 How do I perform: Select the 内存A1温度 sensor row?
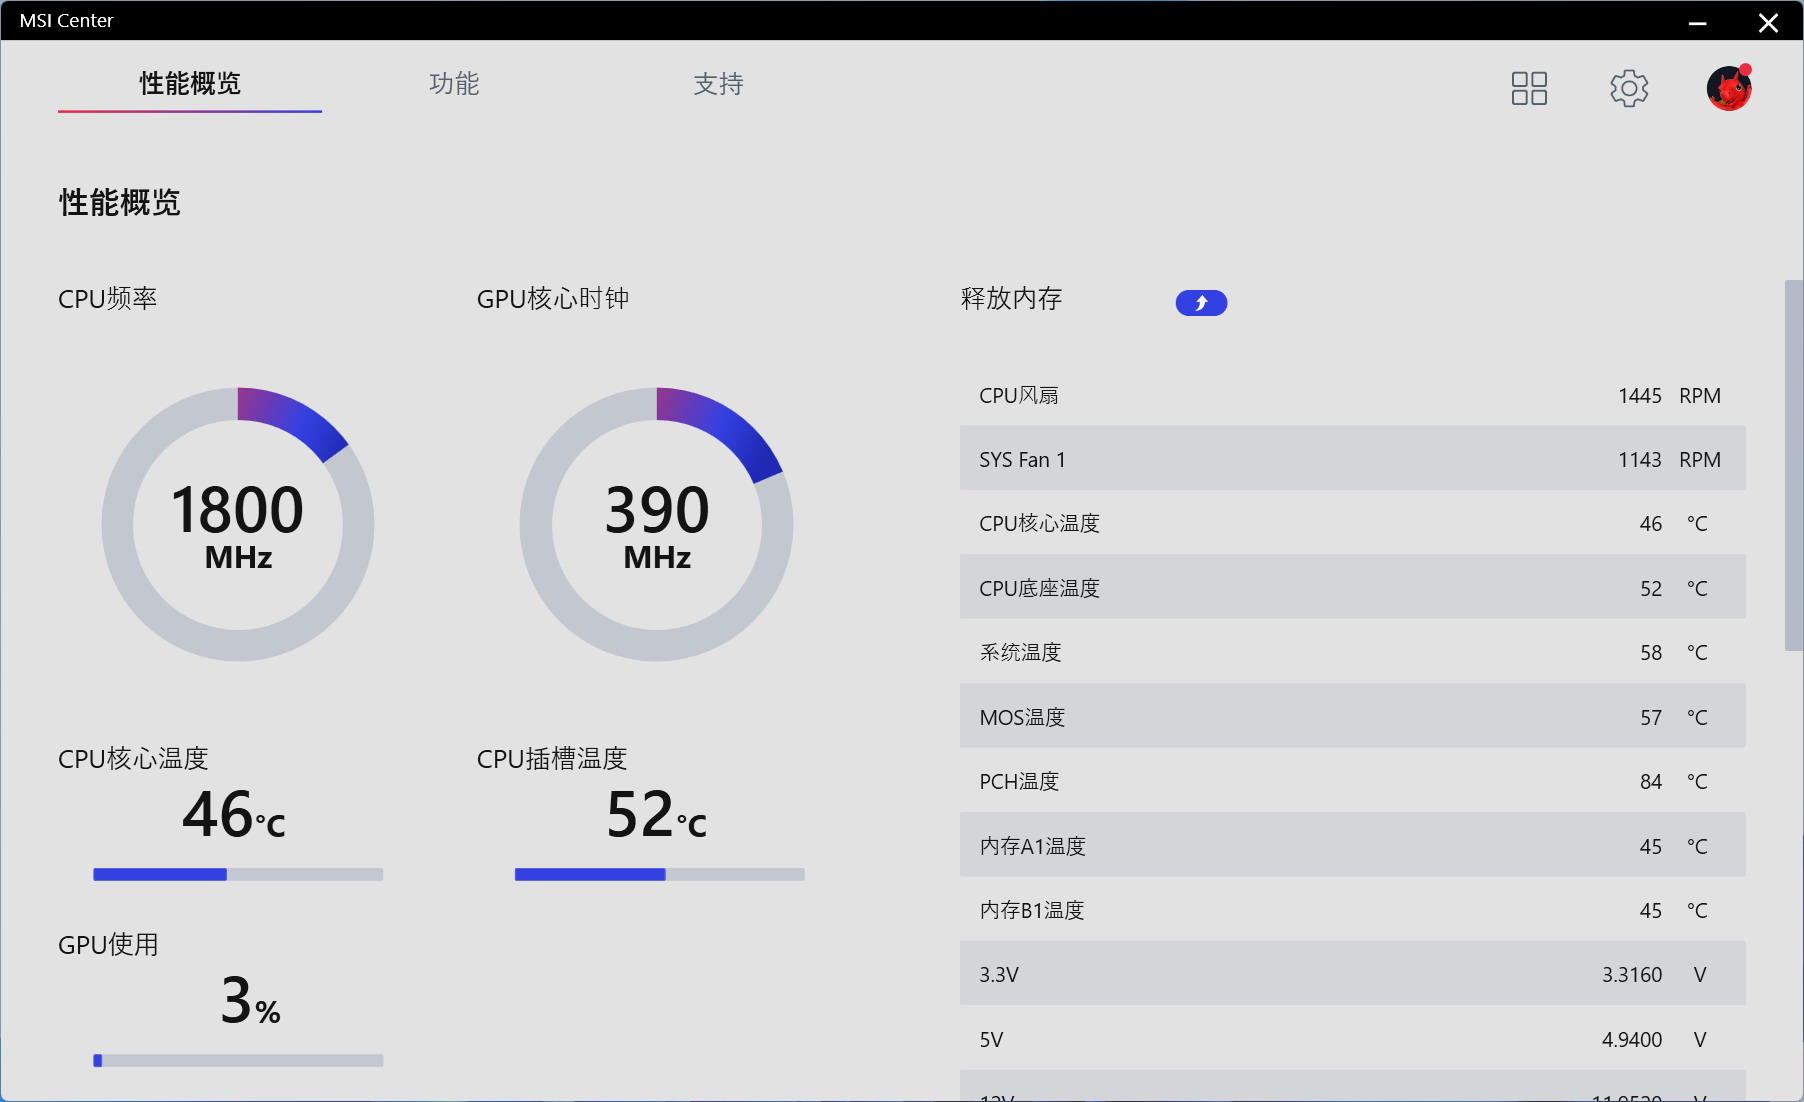point(1350,845)
